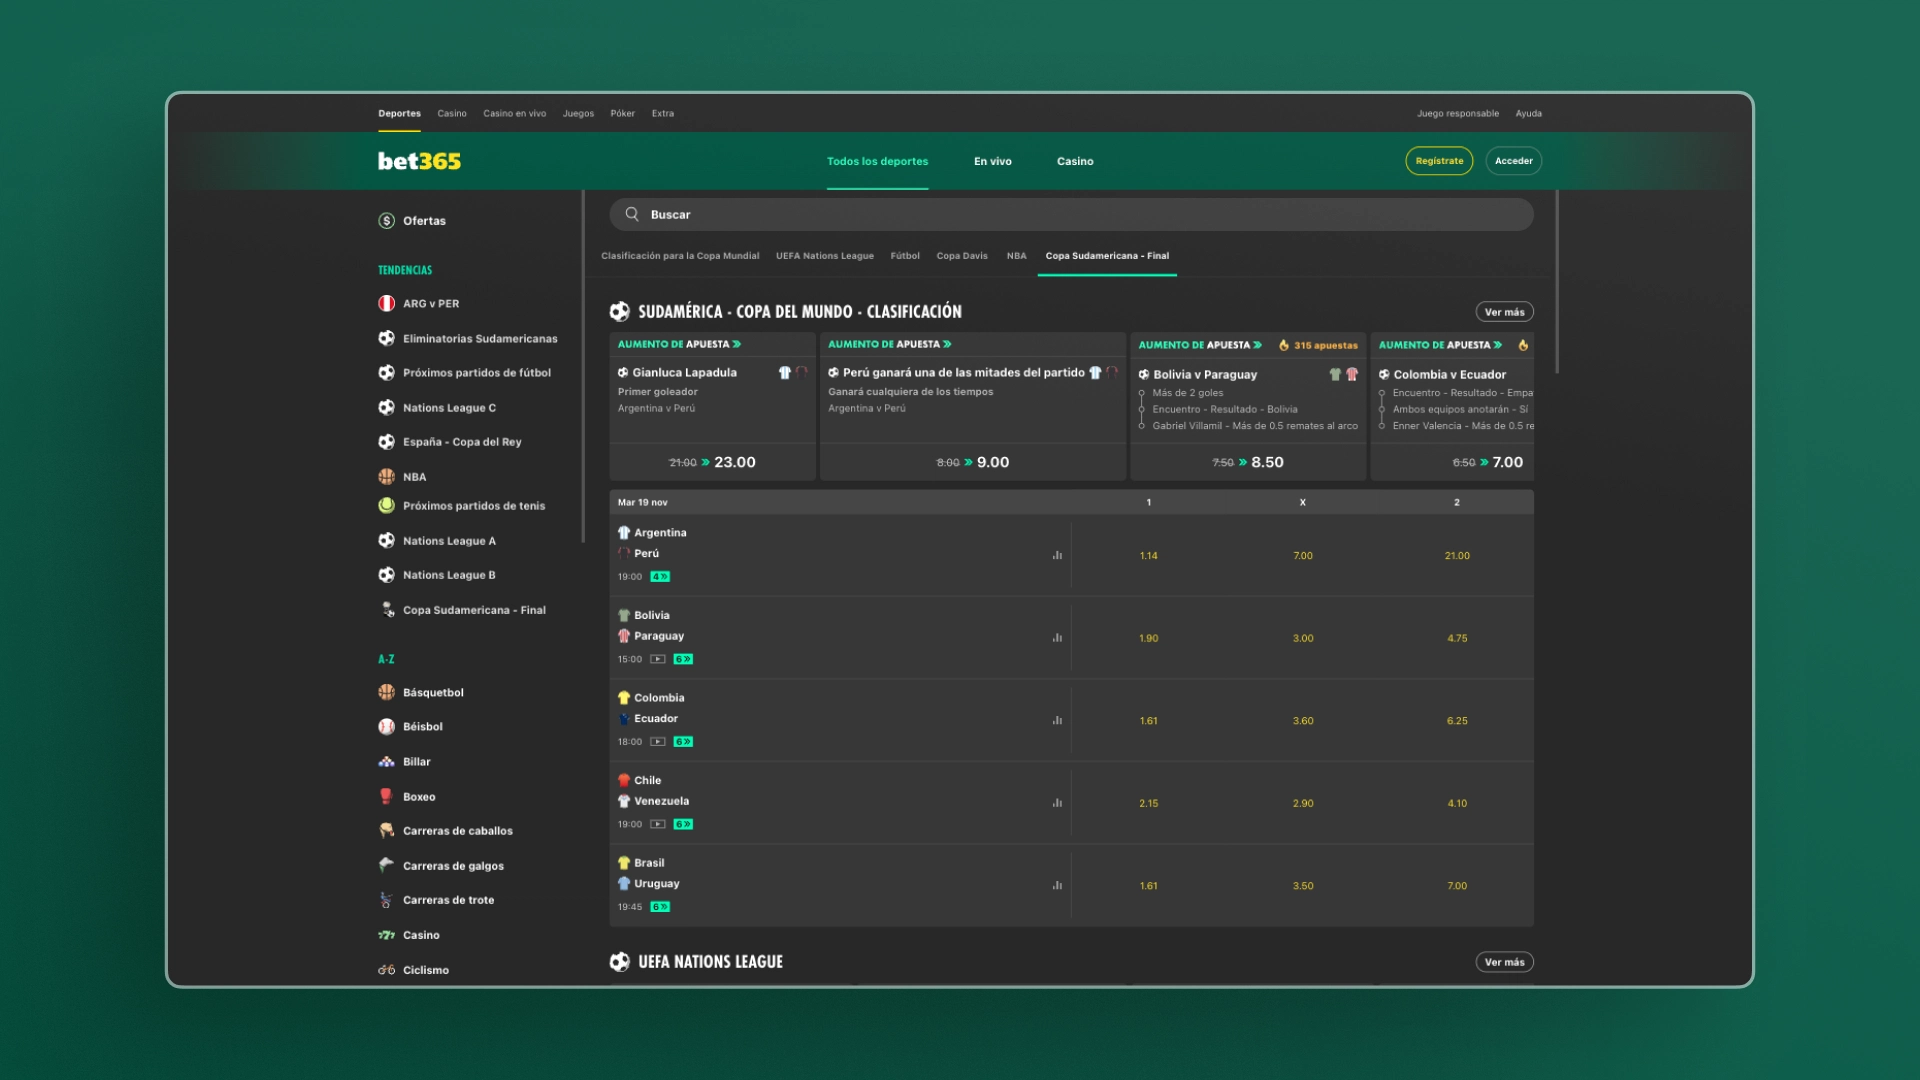This screenshot has width=1920, height=1080.
Task: Click the main content scrollbar
Action: [1557, 282]
